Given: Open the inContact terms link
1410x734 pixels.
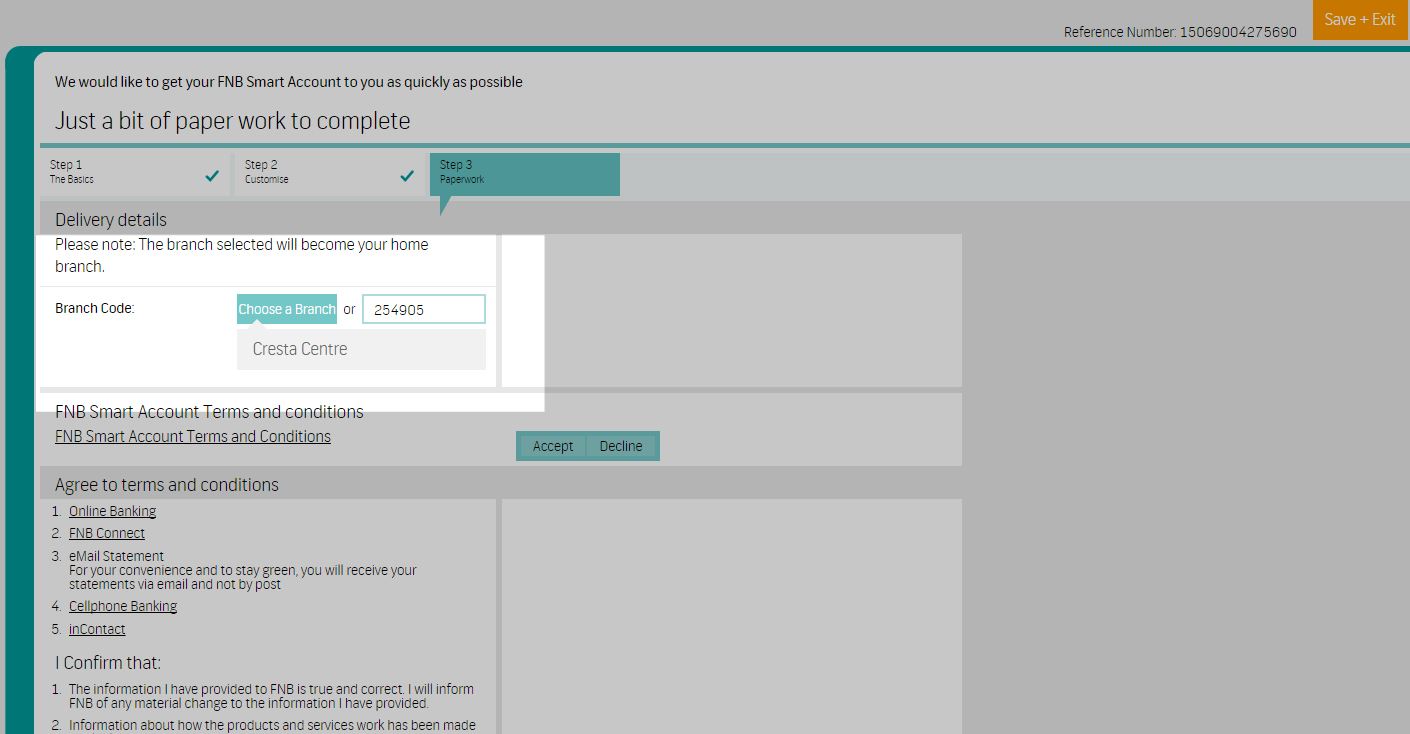Looking at the screenshot, I should point(97,629).
